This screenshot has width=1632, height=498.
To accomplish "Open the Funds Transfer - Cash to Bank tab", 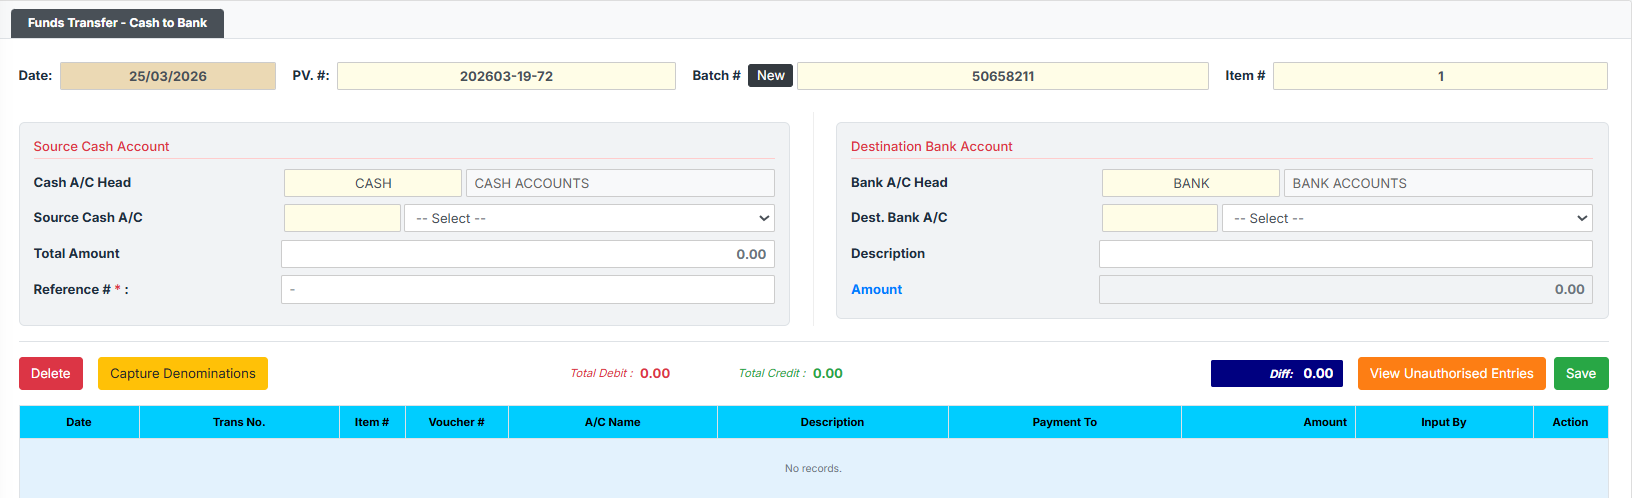I will tap(117, 23).
